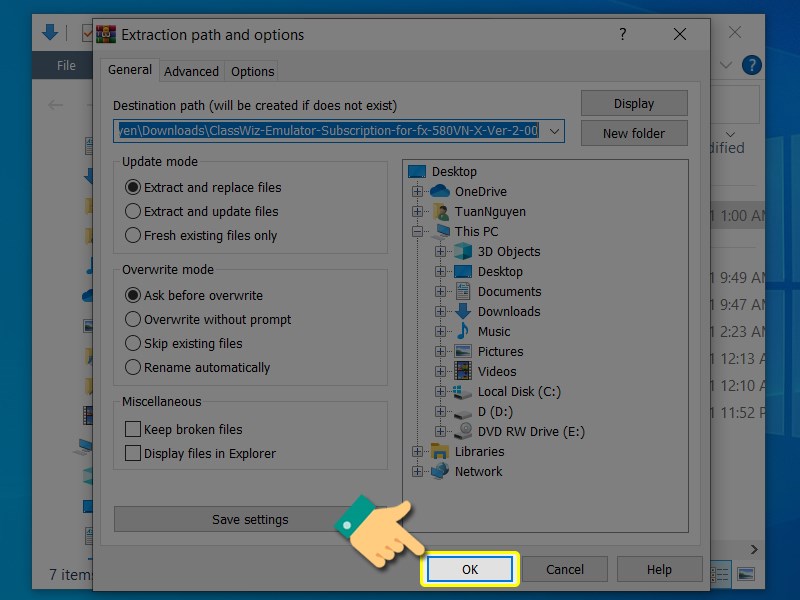Image resolution: width=800 pixels, height=600 pixels.
Task: Click the New folder button
Action: pos(634,133)
